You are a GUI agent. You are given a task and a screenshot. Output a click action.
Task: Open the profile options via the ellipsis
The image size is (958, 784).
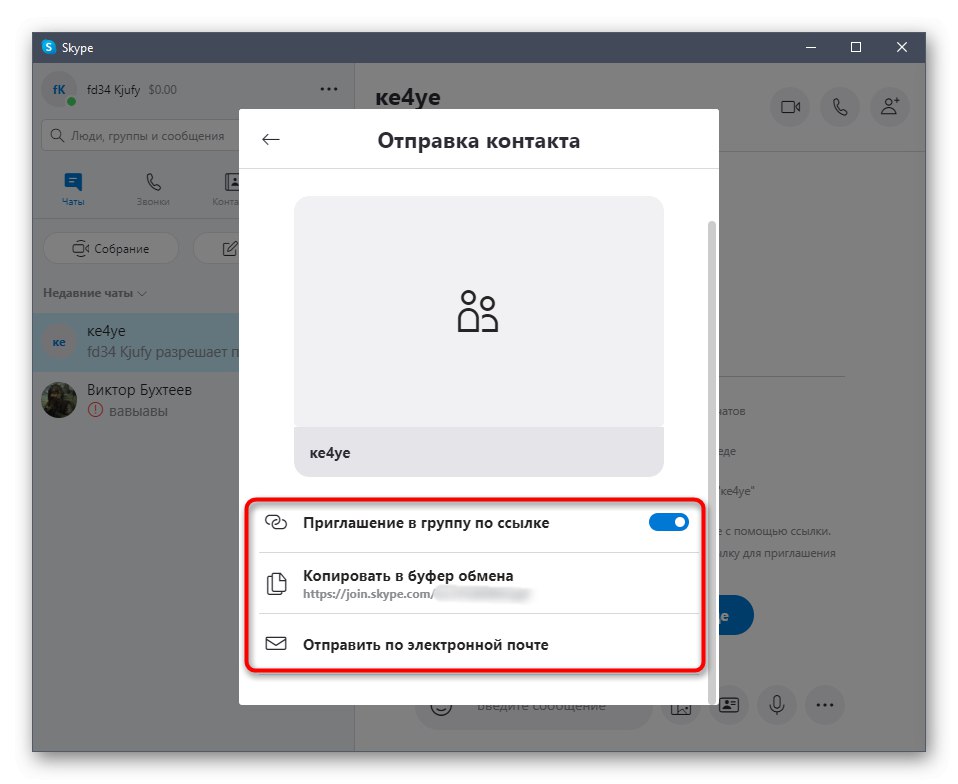tap(328, 89)
